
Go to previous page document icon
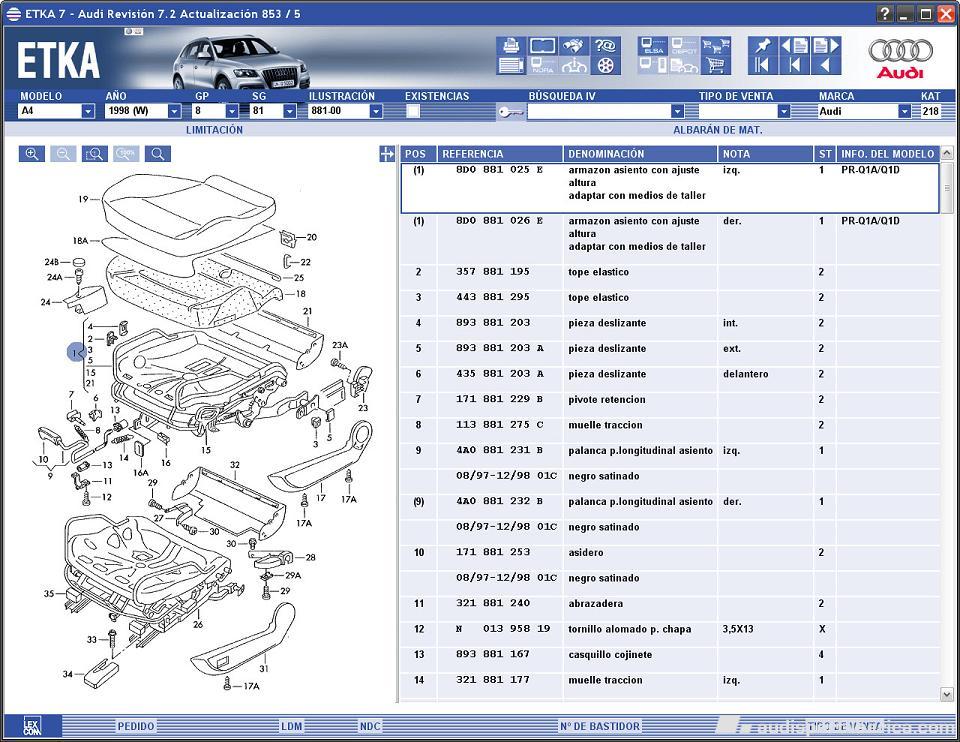(794, 46)
